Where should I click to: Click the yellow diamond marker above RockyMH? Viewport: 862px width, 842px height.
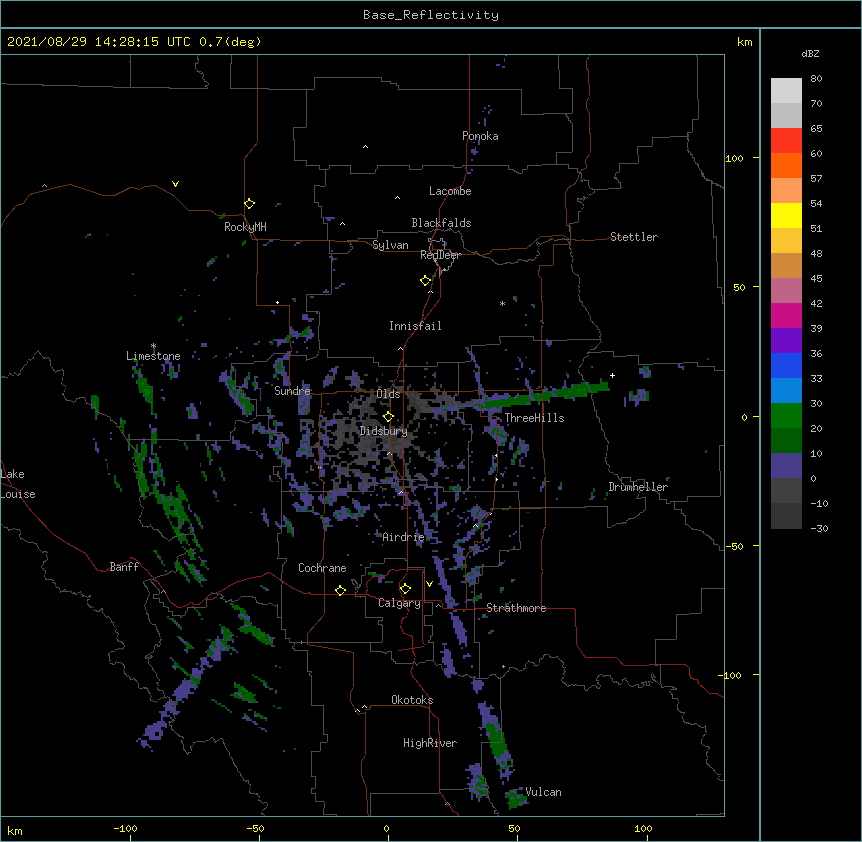coord(249,204)
